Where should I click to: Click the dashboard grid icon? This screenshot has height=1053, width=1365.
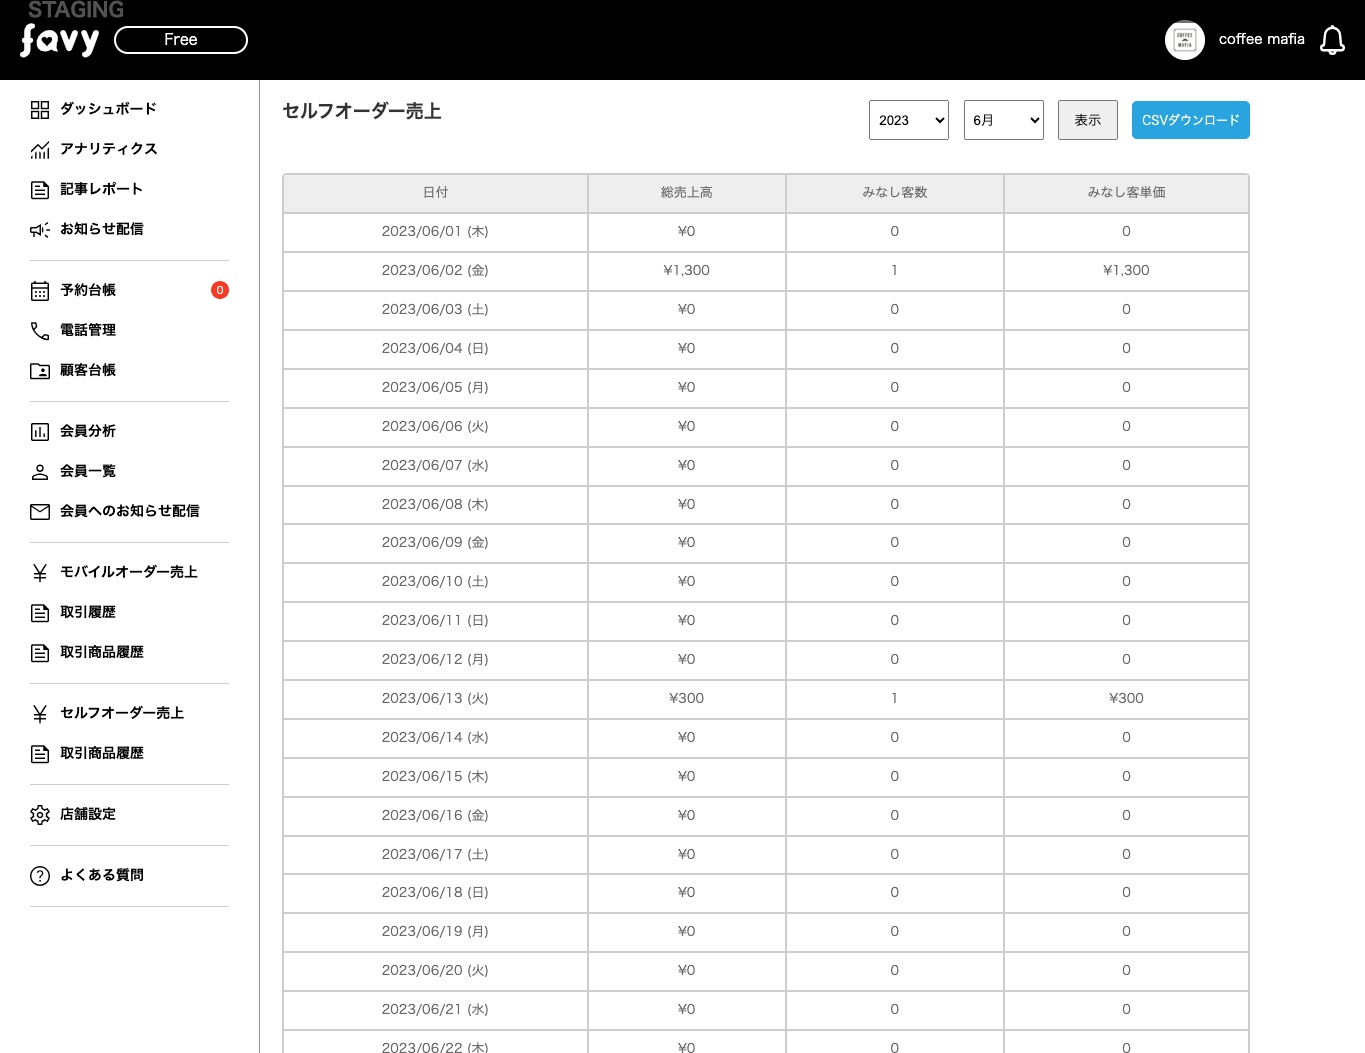(x=40, y=110)
